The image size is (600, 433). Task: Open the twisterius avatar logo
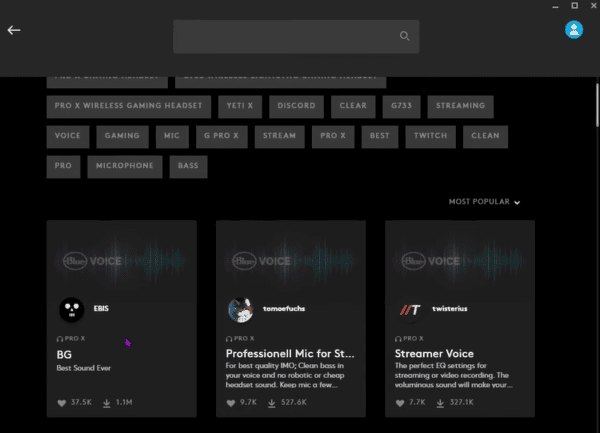(410, 310)
